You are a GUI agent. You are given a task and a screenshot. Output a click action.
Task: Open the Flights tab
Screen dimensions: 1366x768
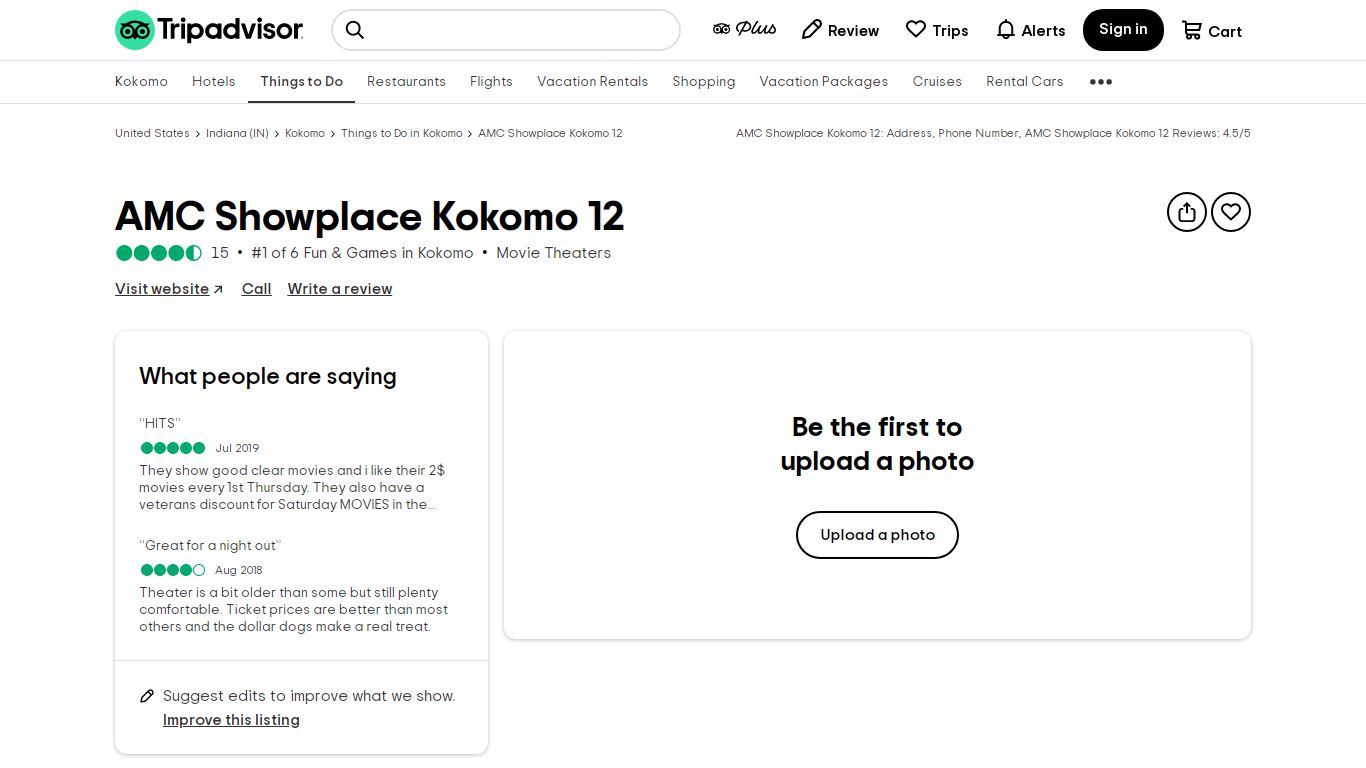coord(491,82)
